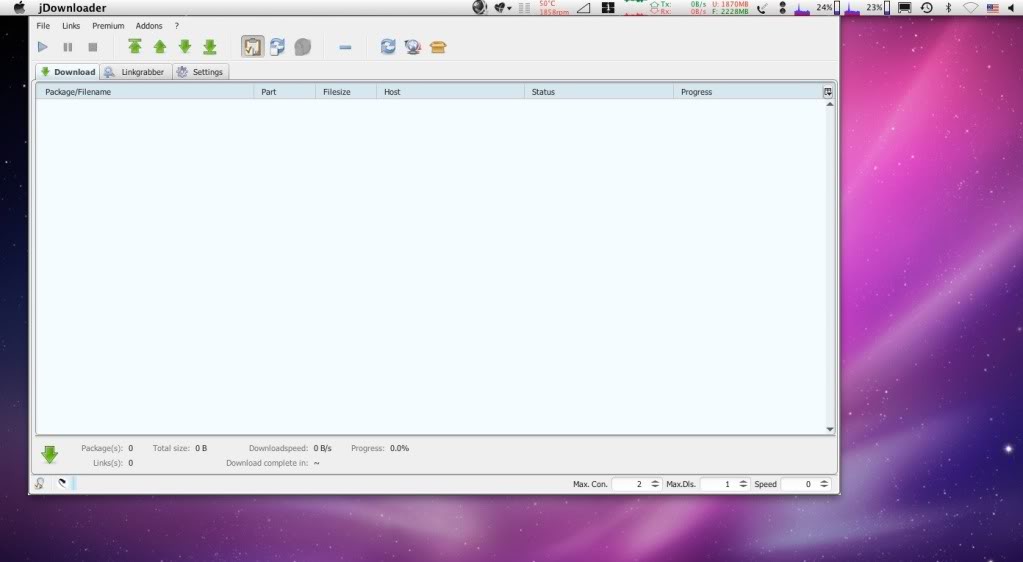Click the phone handset menu bar icon
Viewport: 1023px width, 562px height.
pyautogui.click(x=762, y=8)
